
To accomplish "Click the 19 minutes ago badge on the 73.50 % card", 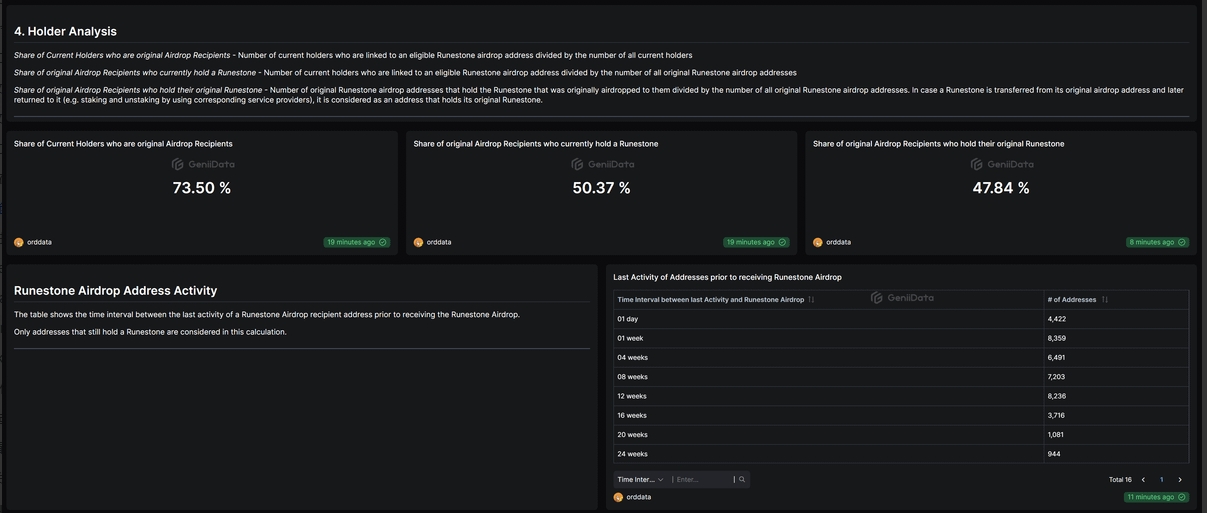I will 356,242.
